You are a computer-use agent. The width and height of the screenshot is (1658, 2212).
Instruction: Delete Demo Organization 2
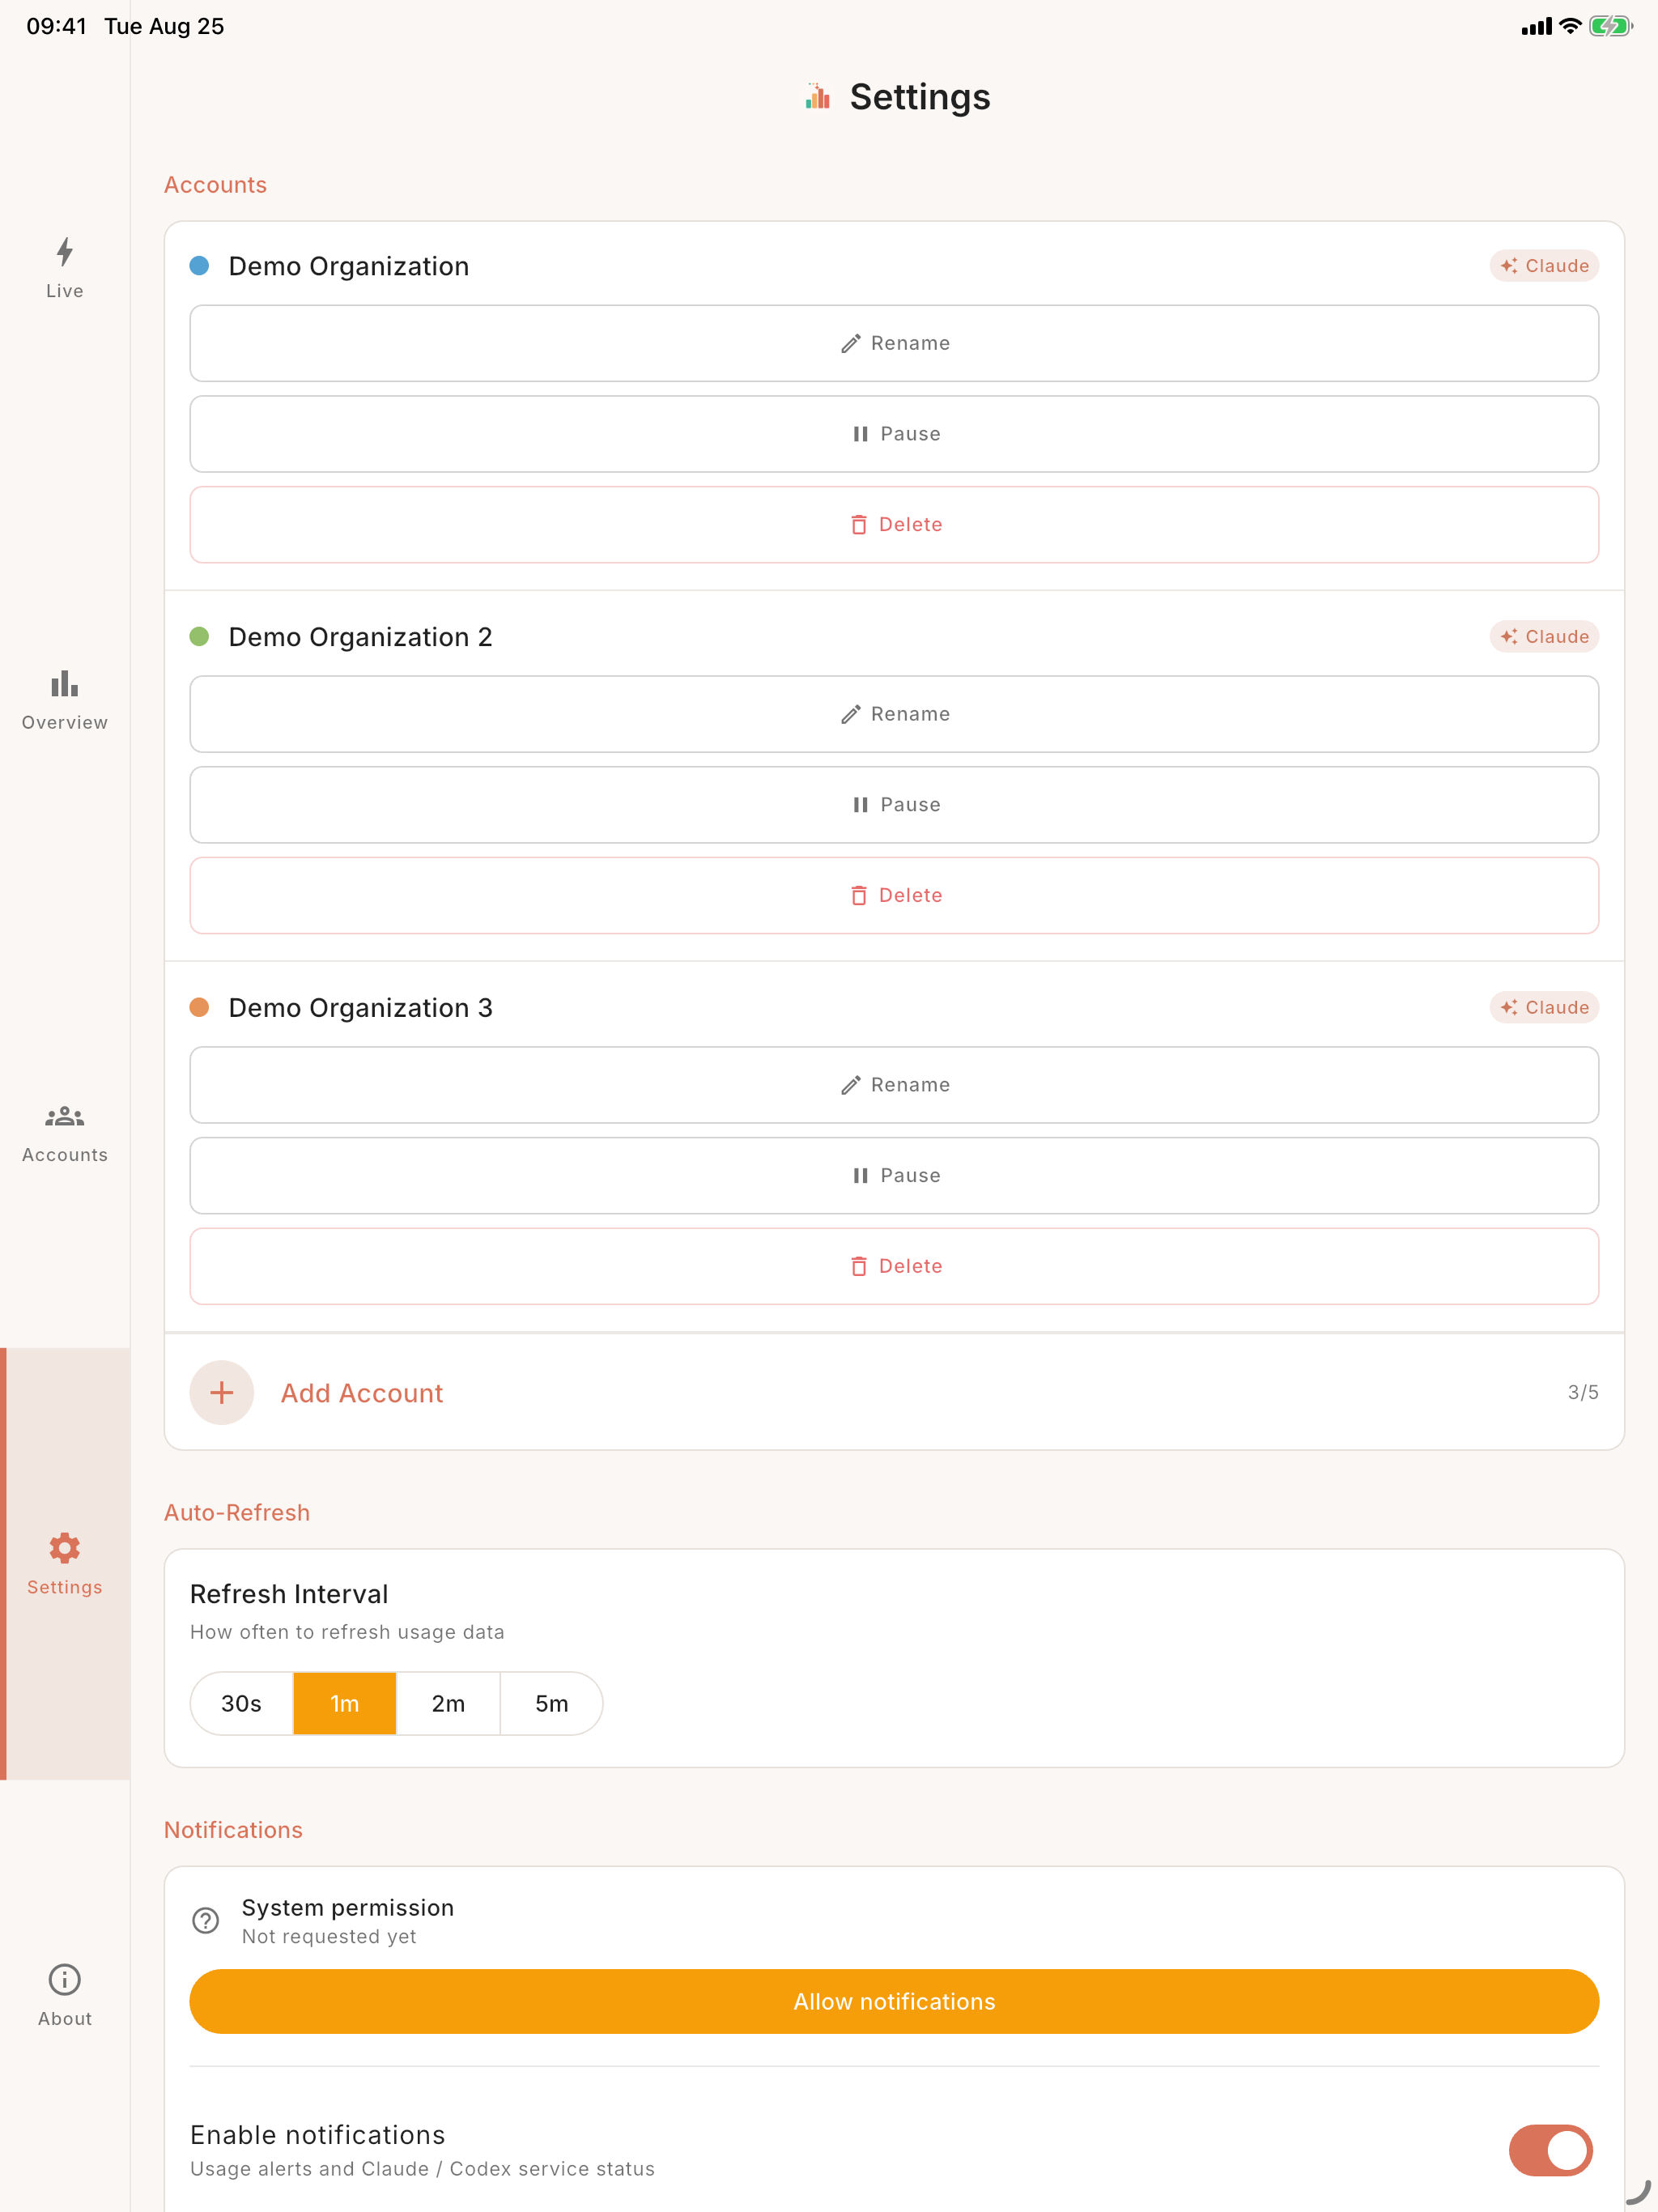pyautogui.click(x=894, y=895)
